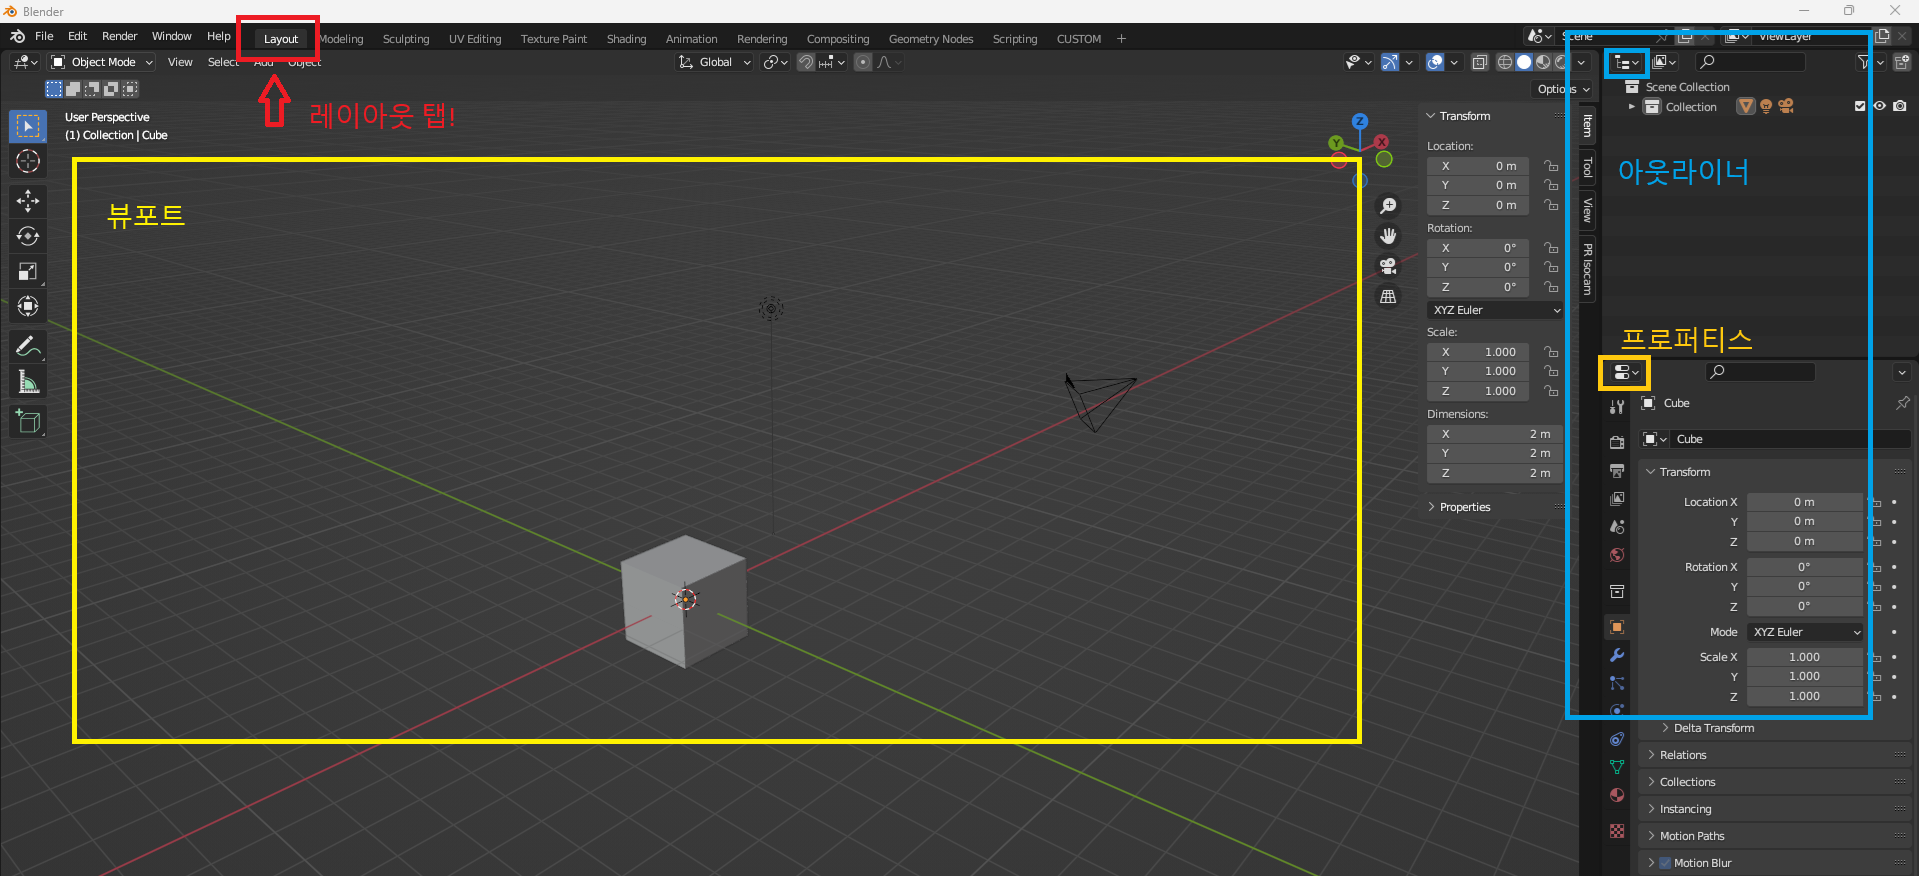1919x876 pixels.
Task: Expand the Collection tree arrow in outliner
Action: [x=1632, y=106]
